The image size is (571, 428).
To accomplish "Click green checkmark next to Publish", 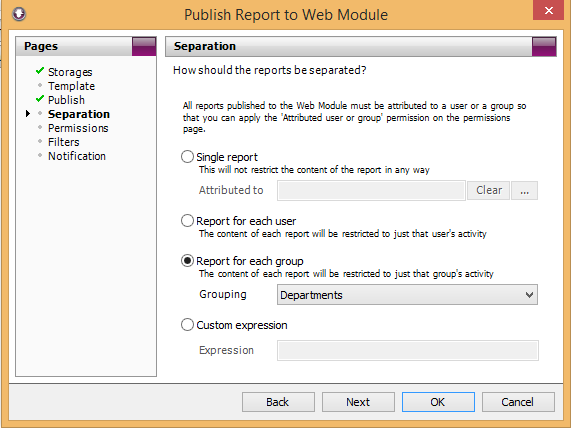I will (x=40, y=99).
